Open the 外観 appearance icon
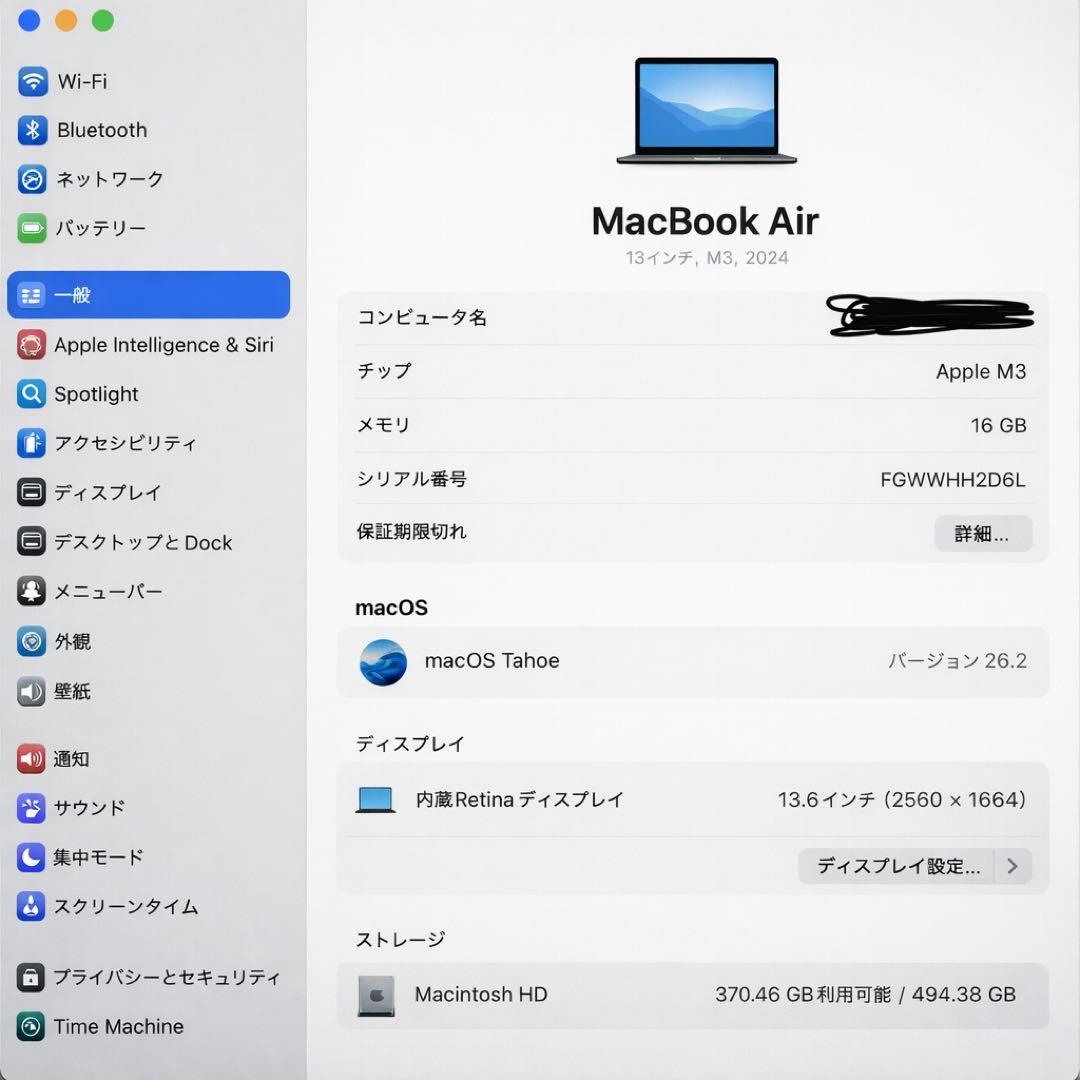 [31, 641]
